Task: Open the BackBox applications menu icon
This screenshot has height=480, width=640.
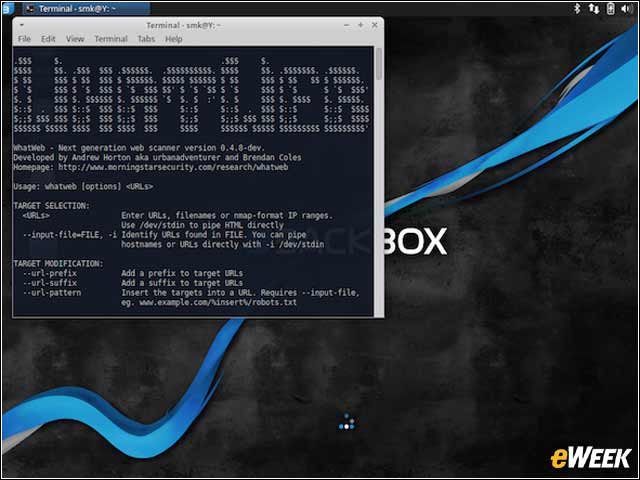Action: (8, 8)
